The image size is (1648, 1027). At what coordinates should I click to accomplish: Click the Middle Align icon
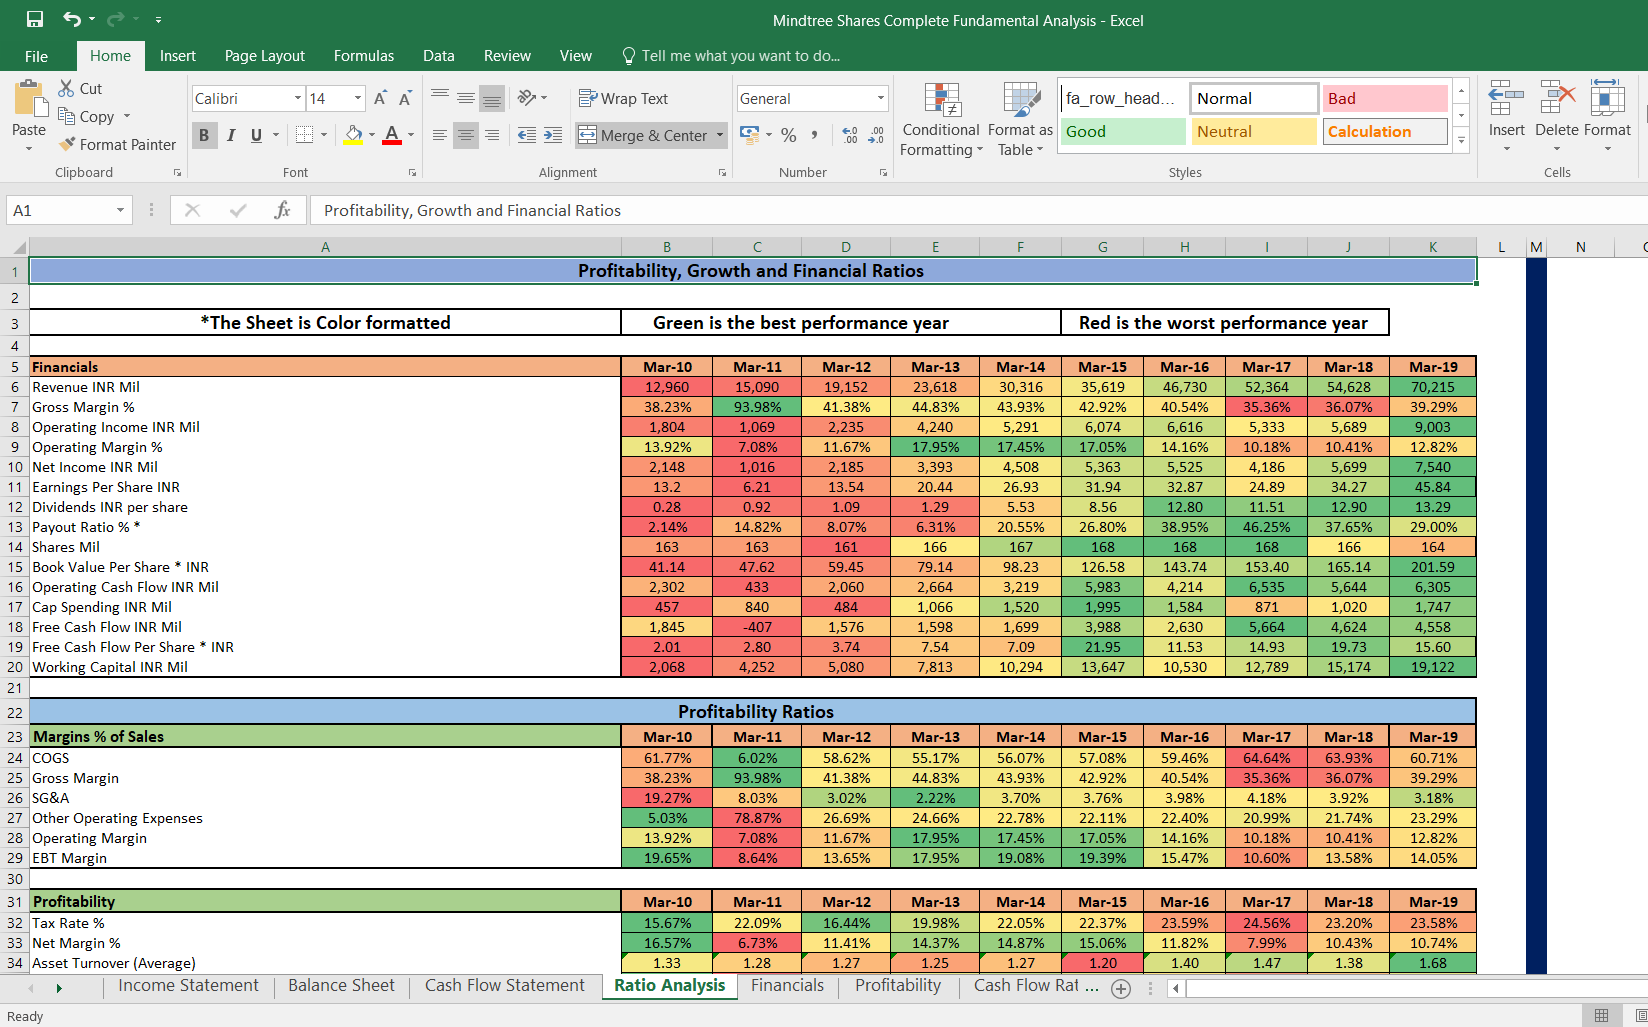coord(466,97)
